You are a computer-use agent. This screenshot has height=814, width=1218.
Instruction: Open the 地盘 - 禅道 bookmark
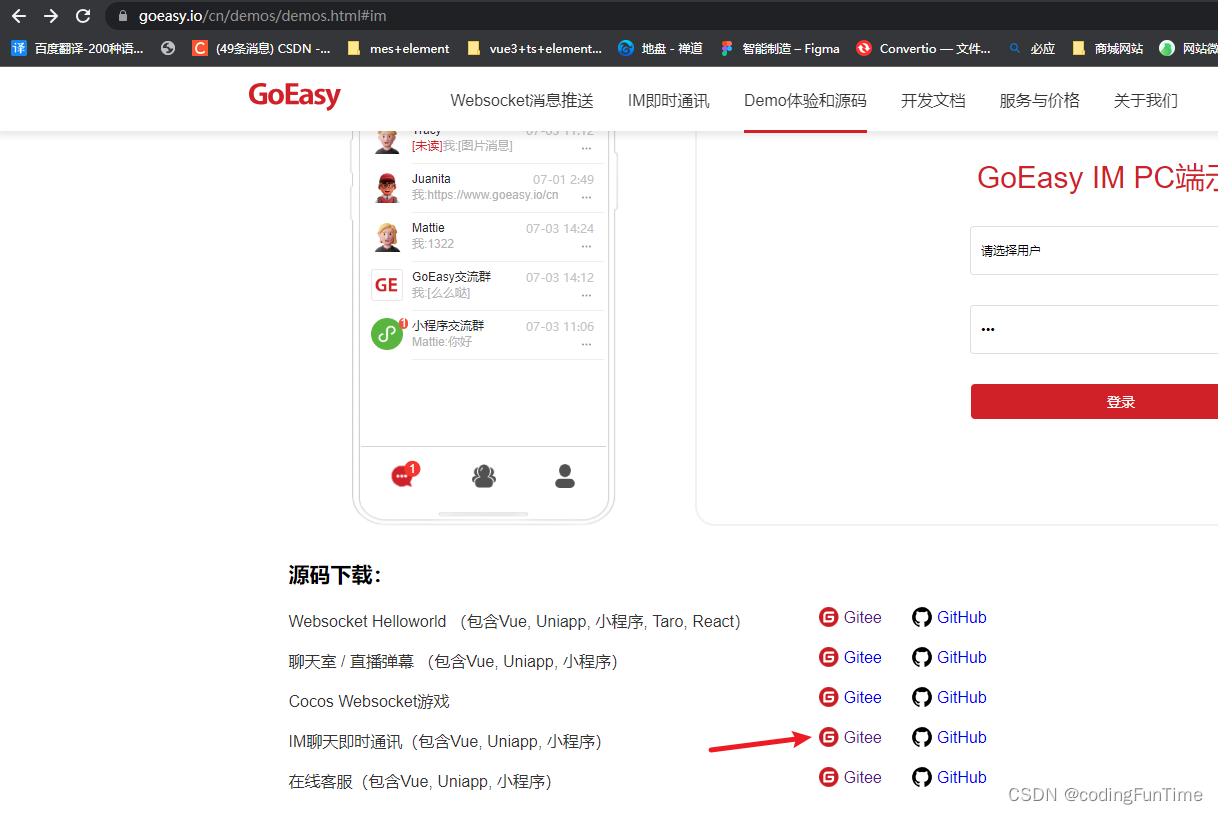click(x=660, y=48)
